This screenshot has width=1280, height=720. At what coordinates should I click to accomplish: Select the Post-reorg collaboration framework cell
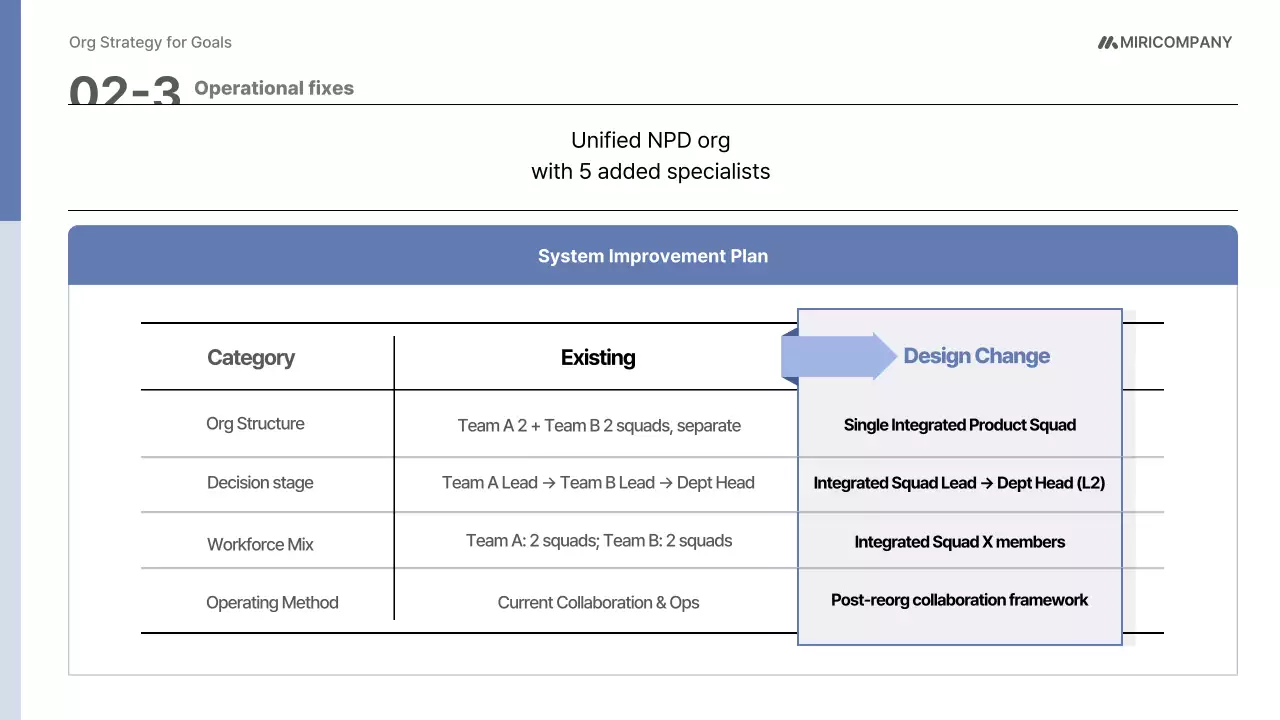(x=959, y=600)
